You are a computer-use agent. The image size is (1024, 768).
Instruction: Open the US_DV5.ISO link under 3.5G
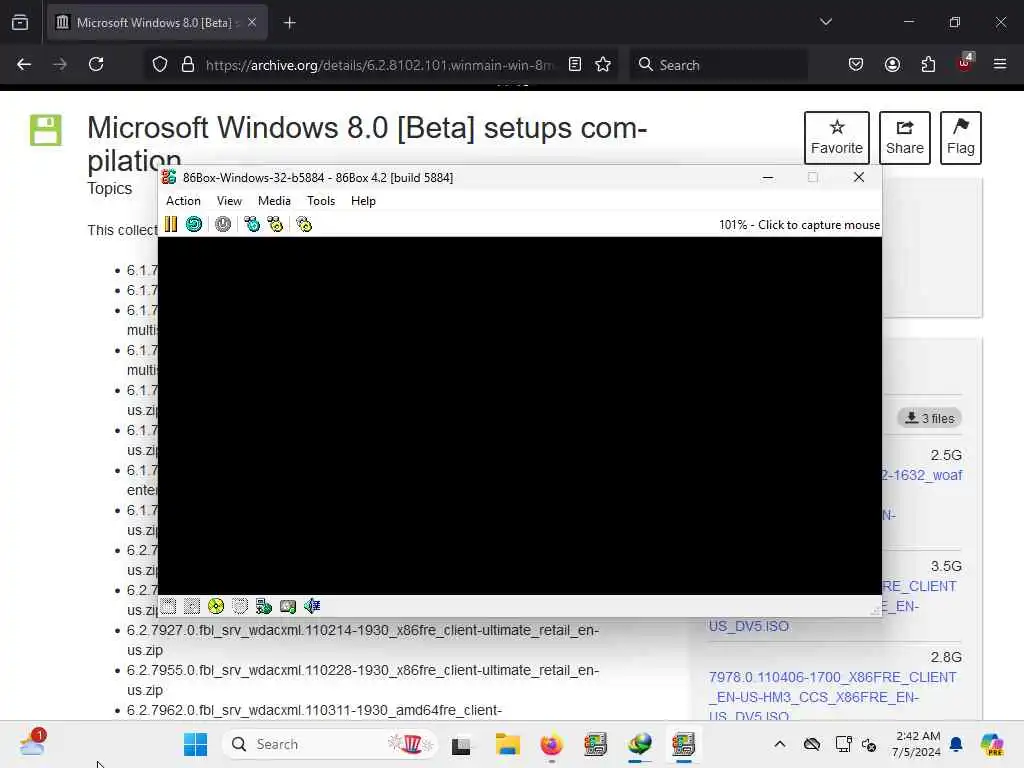(748, 626)
